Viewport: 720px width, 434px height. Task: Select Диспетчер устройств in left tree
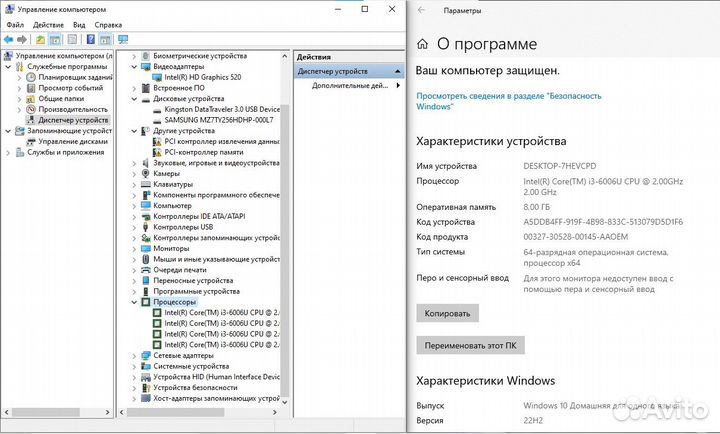click(73, 120)
